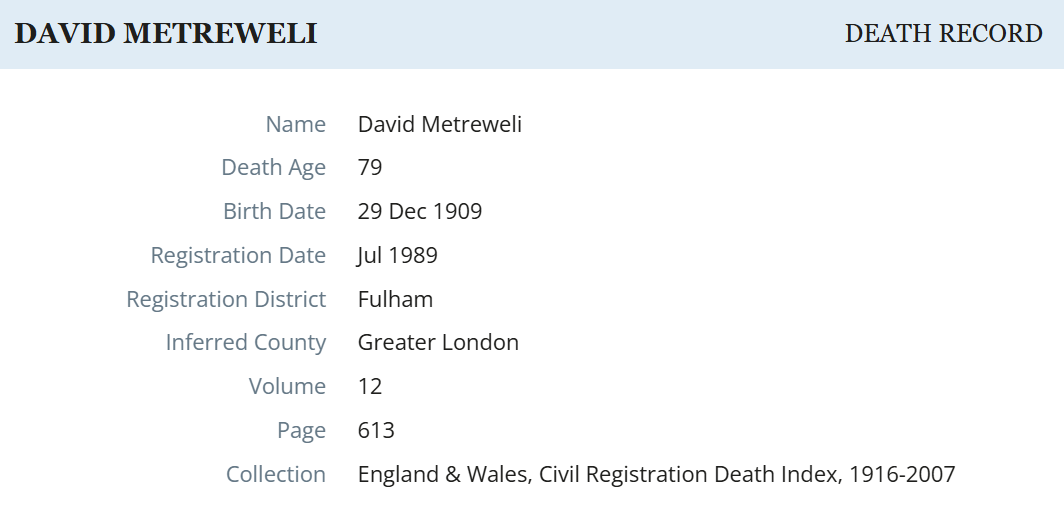Image resolution: width=1064 pixels, height=531 pixels.
Task: Select the county value Greater London
Action: point(438,342)
